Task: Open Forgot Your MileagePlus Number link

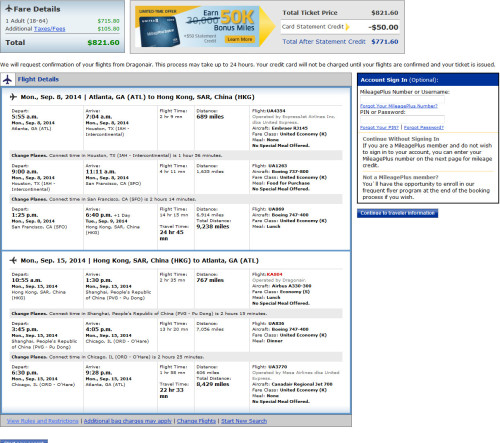Action: tap(399, 106)
